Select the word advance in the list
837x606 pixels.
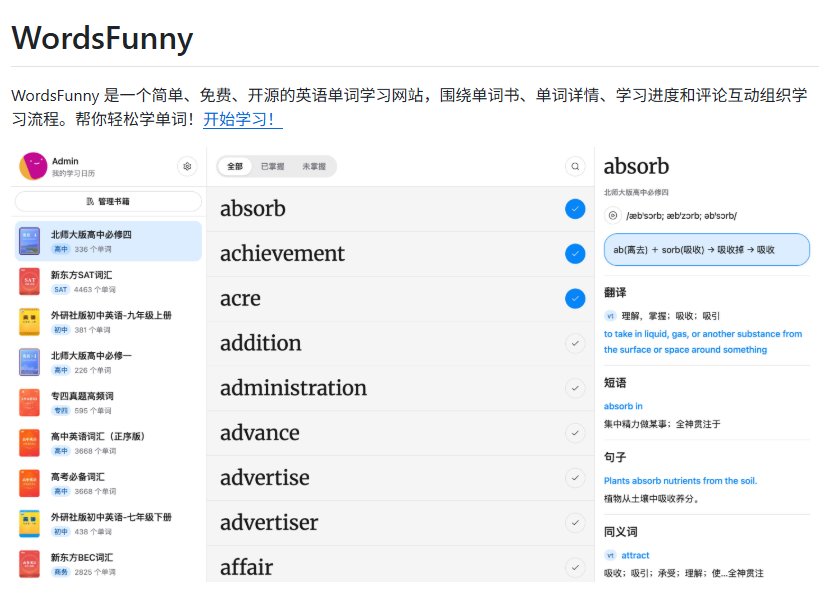tap(260, 433)
